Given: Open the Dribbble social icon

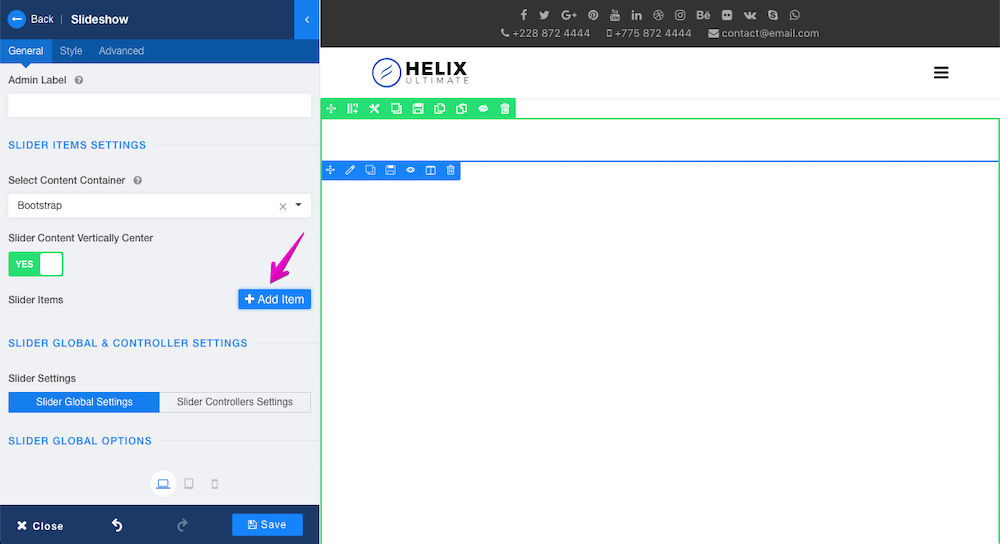Looking at the screenshot, I should tap(658, 15).
